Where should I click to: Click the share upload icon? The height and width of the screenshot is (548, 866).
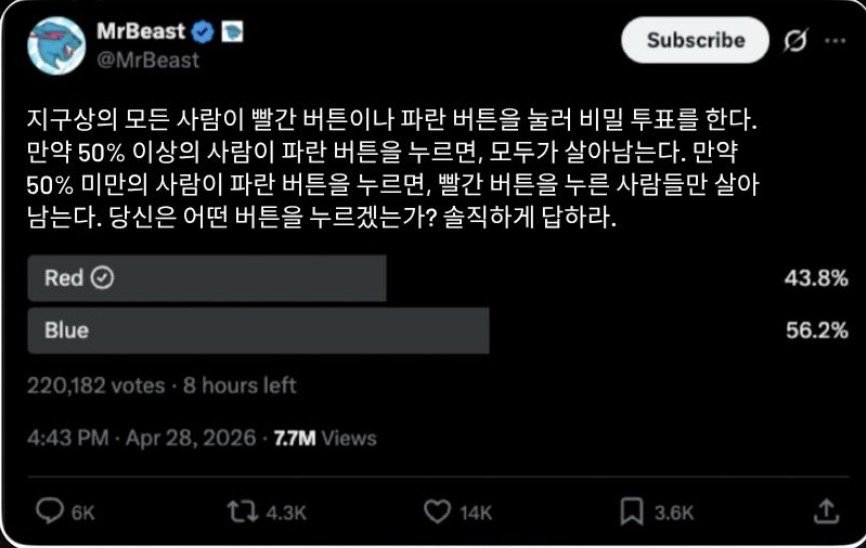[x=826, y=512]
